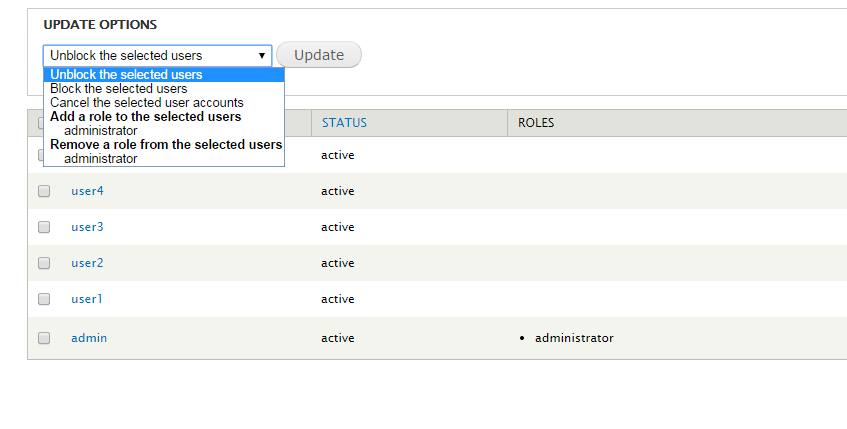Image resolution: width=847 pixels, height=429 pixels.
Task: Click the active status in user4 row
Action: coord(338,191)
